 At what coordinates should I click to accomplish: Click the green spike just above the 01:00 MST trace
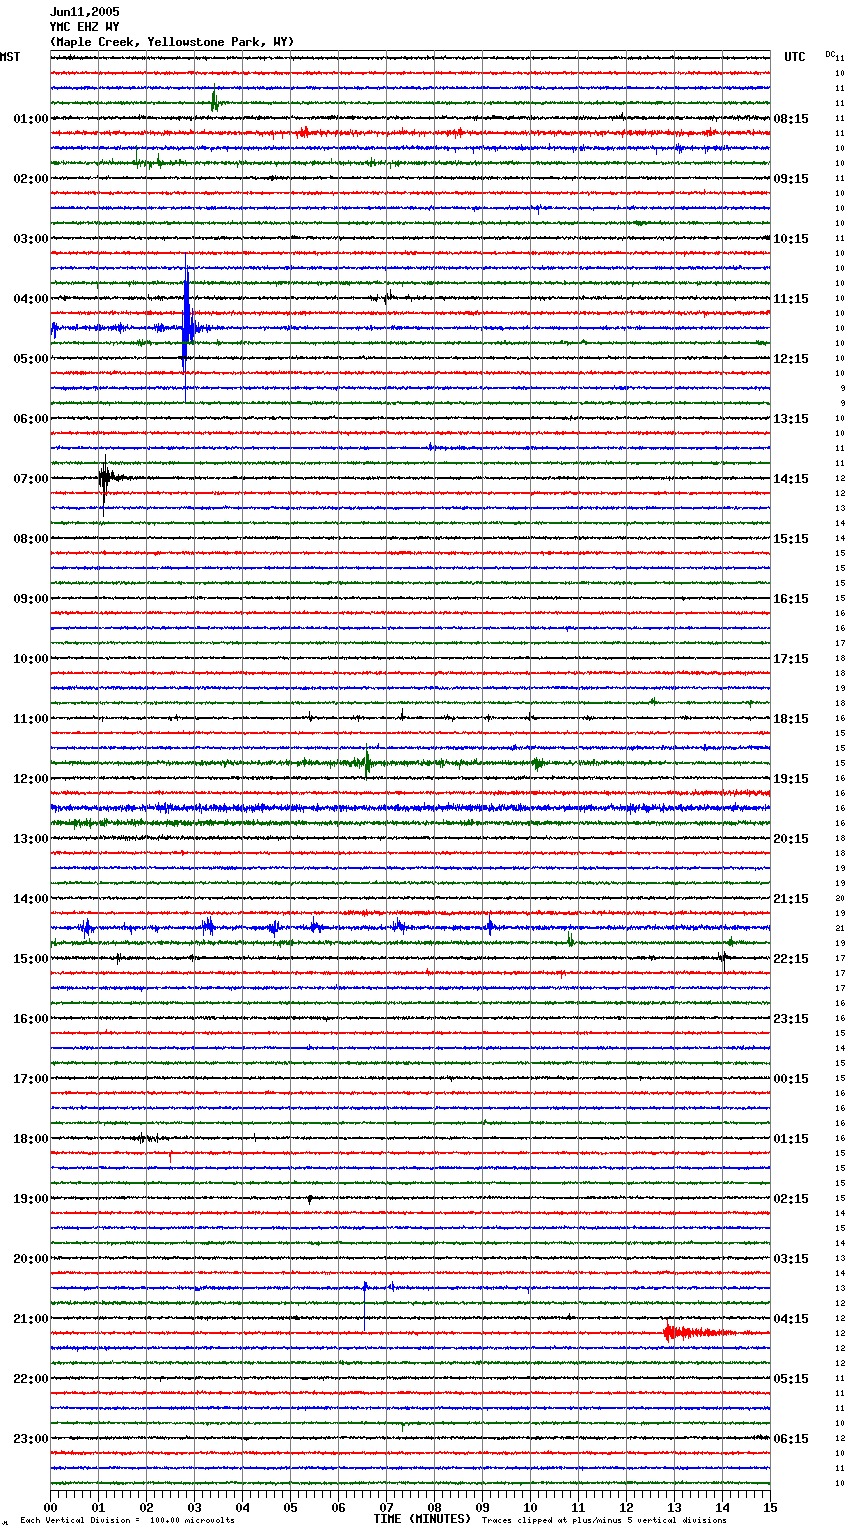(214, 101)
